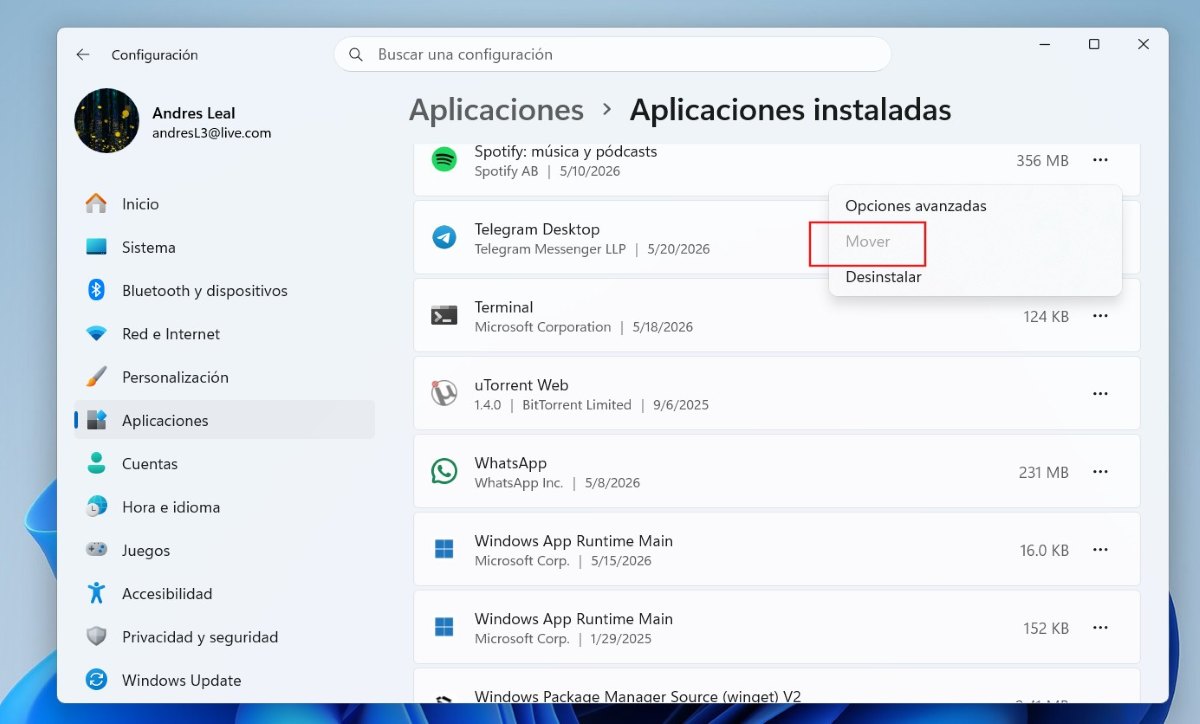Click the WhatsApp Inc. publisher text
This screenshot has height=724, width=1200.
click(x=518, y=483)
